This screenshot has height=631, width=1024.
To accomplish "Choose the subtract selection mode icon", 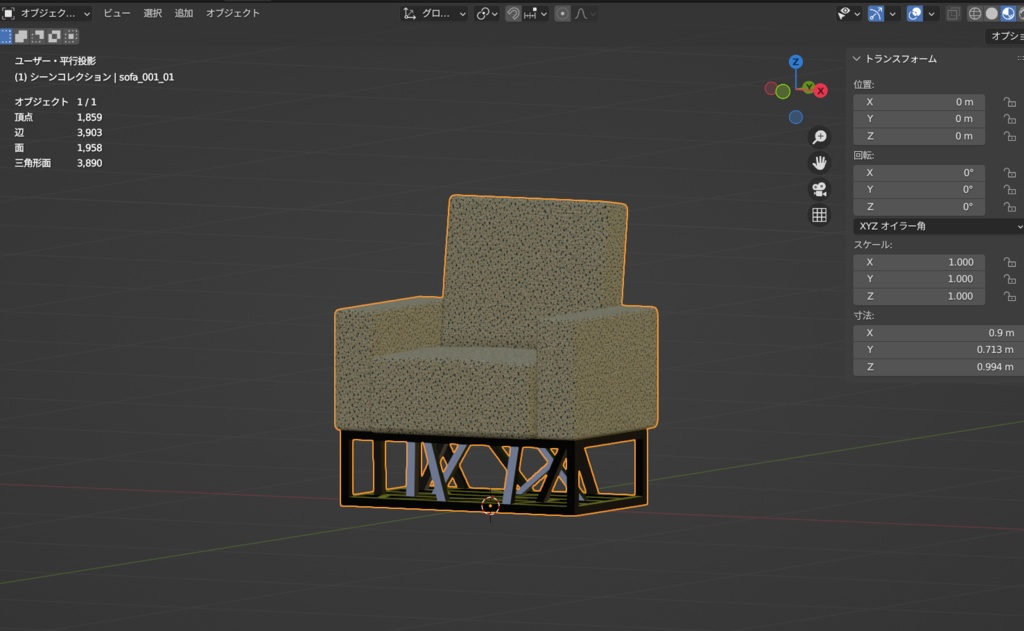I will point(38,37).
